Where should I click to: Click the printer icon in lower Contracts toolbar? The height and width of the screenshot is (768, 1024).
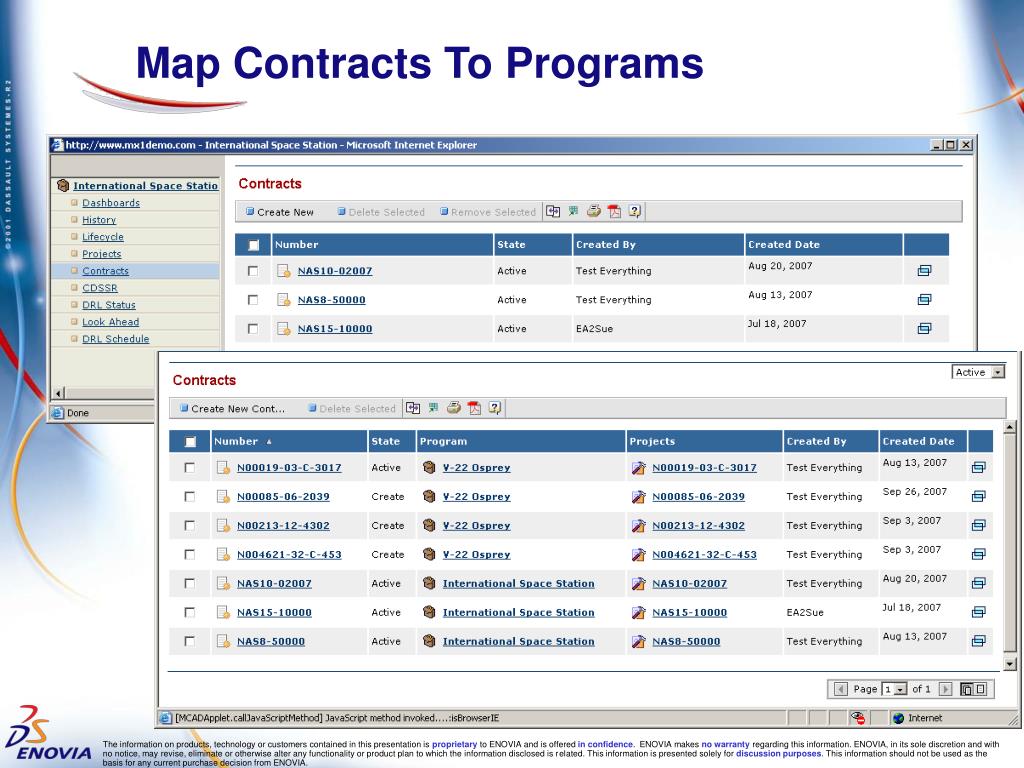(x=454, y=408)
